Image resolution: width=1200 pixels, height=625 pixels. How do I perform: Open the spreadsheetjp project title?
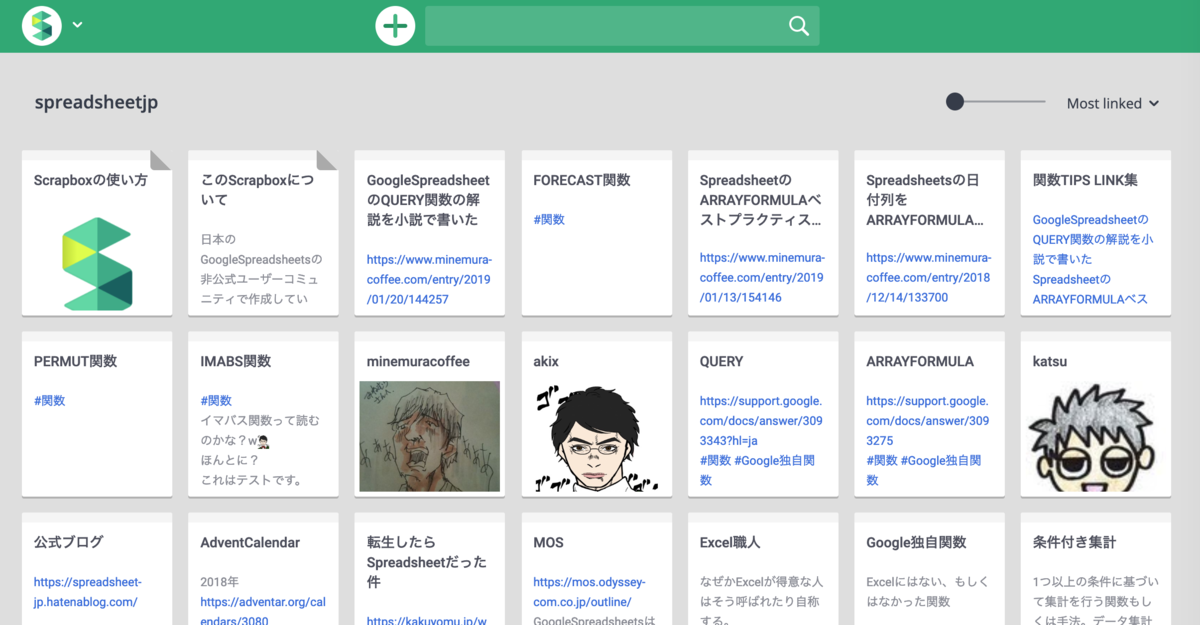(x=96, y=102)
